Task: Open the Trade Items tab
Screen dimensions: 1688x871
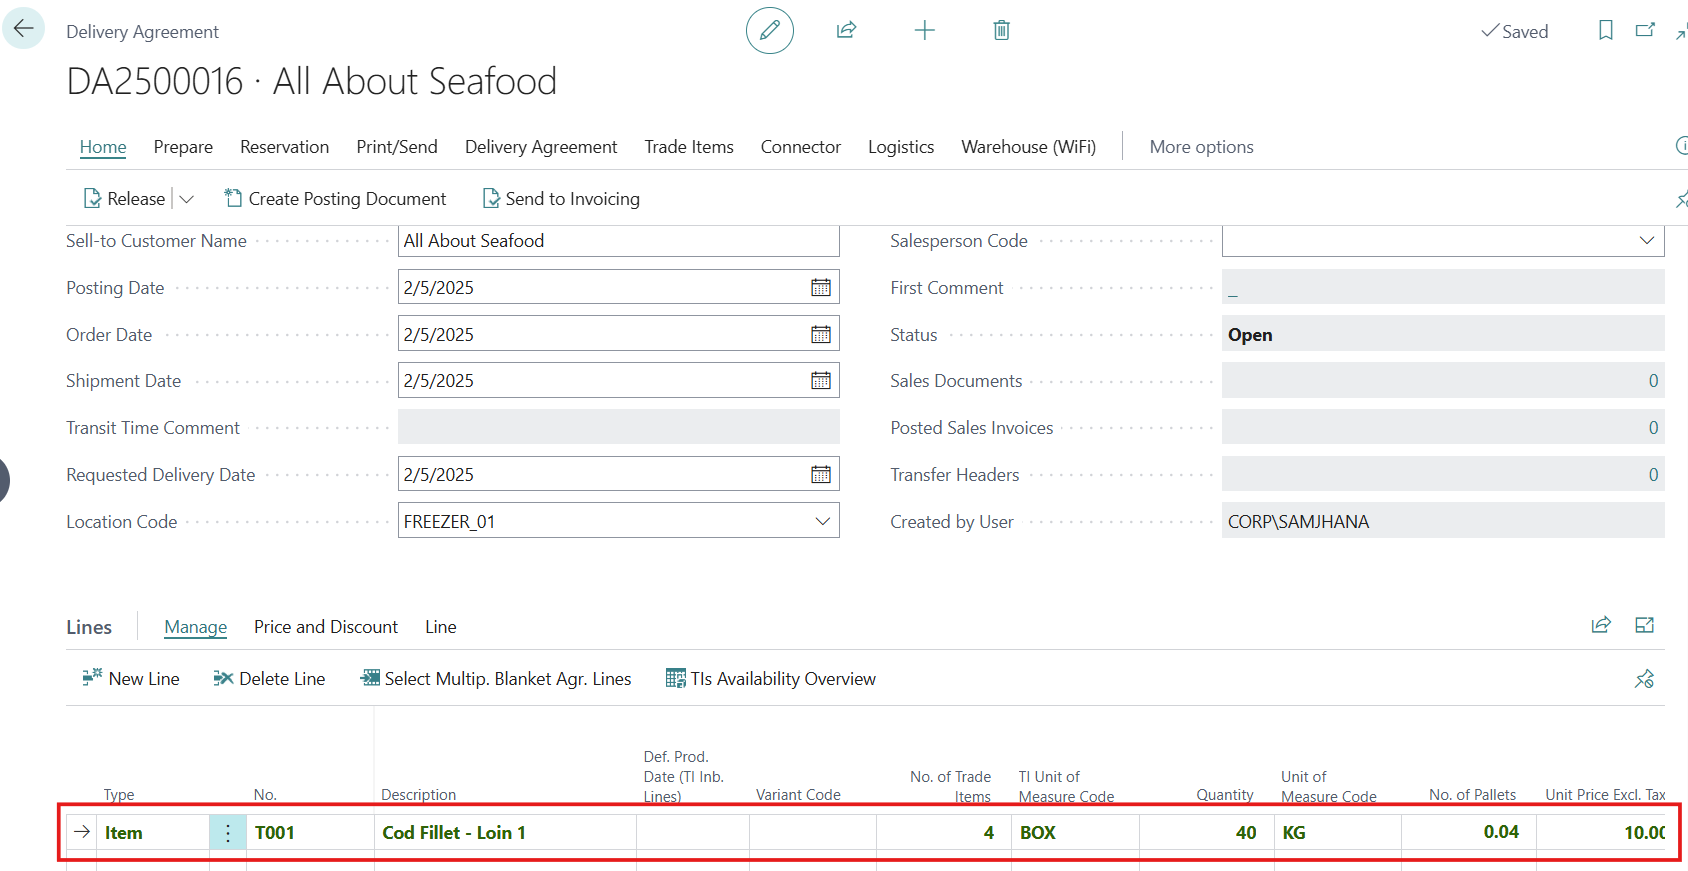Action: (688, 147)
